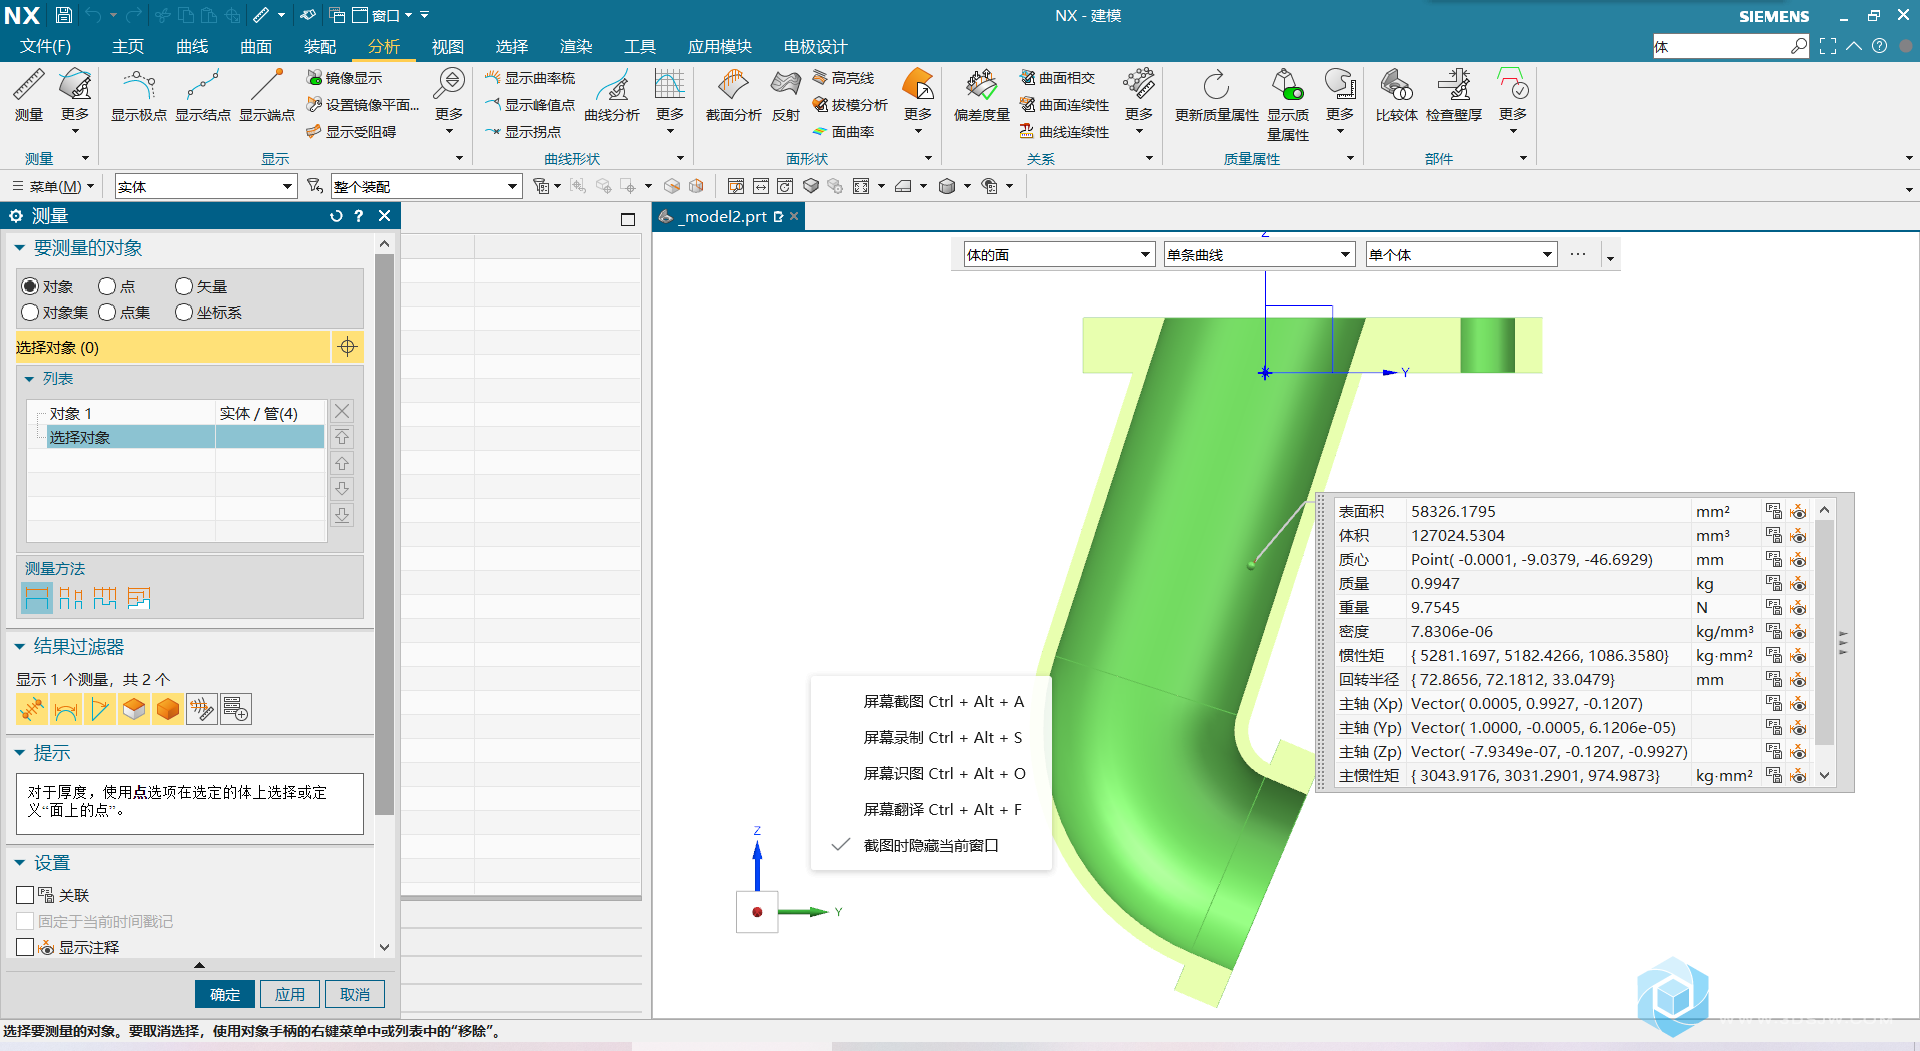The width and height of the screenshot is (1920, 1051).
Task: Collapse the 列表 section
Action: coord(29,379)
